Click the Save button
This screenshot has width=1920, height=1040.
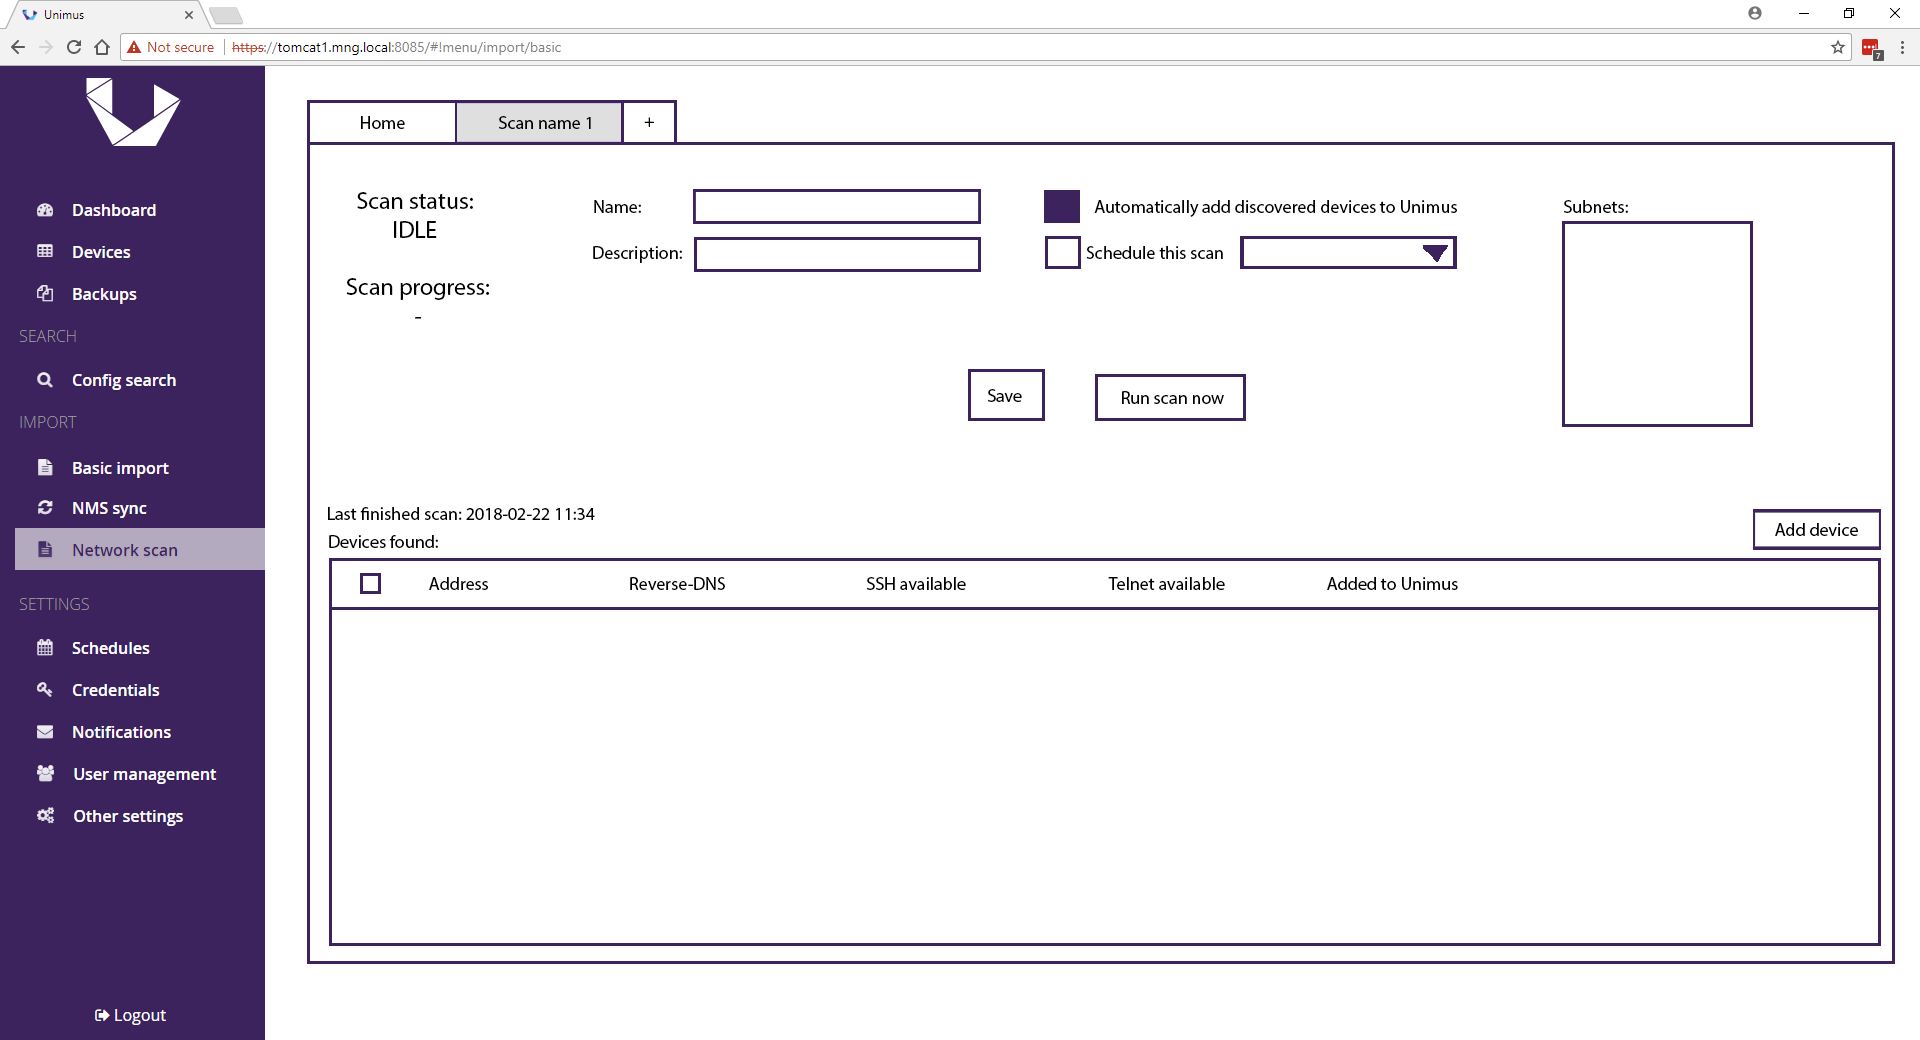point(1006,395)
